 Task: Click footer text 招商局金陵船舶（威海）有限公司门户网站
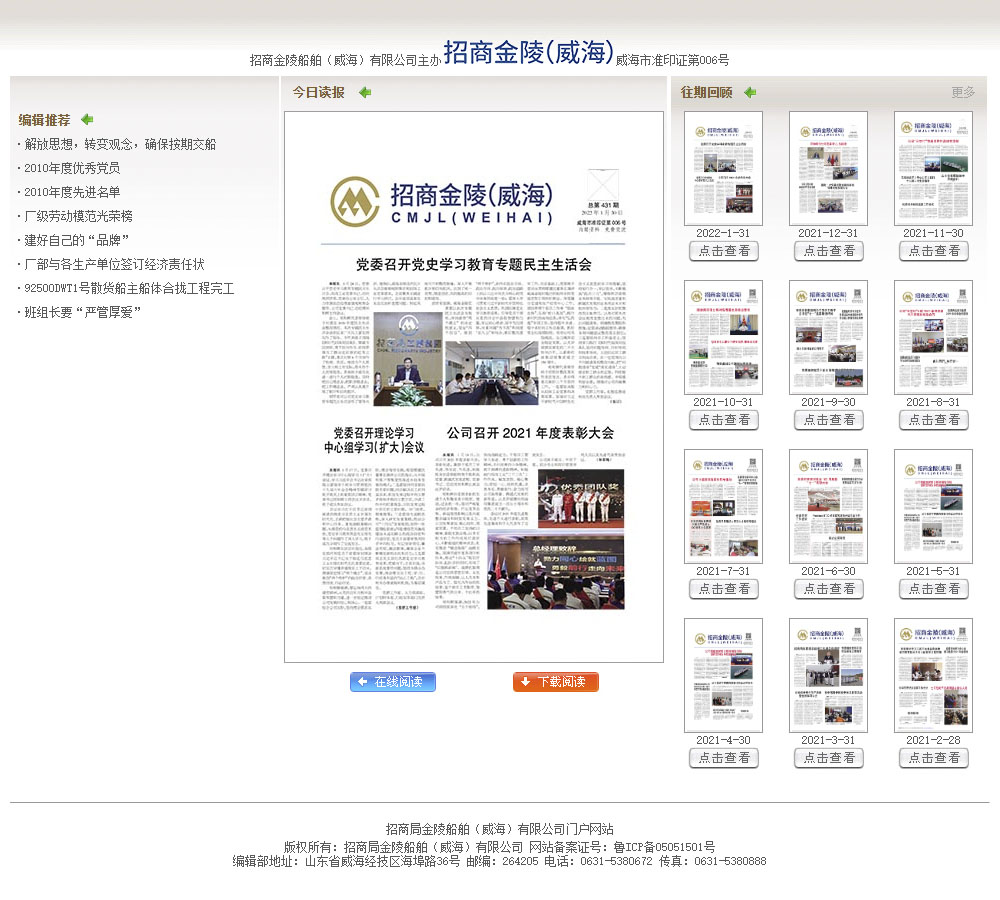pos(499,829)
